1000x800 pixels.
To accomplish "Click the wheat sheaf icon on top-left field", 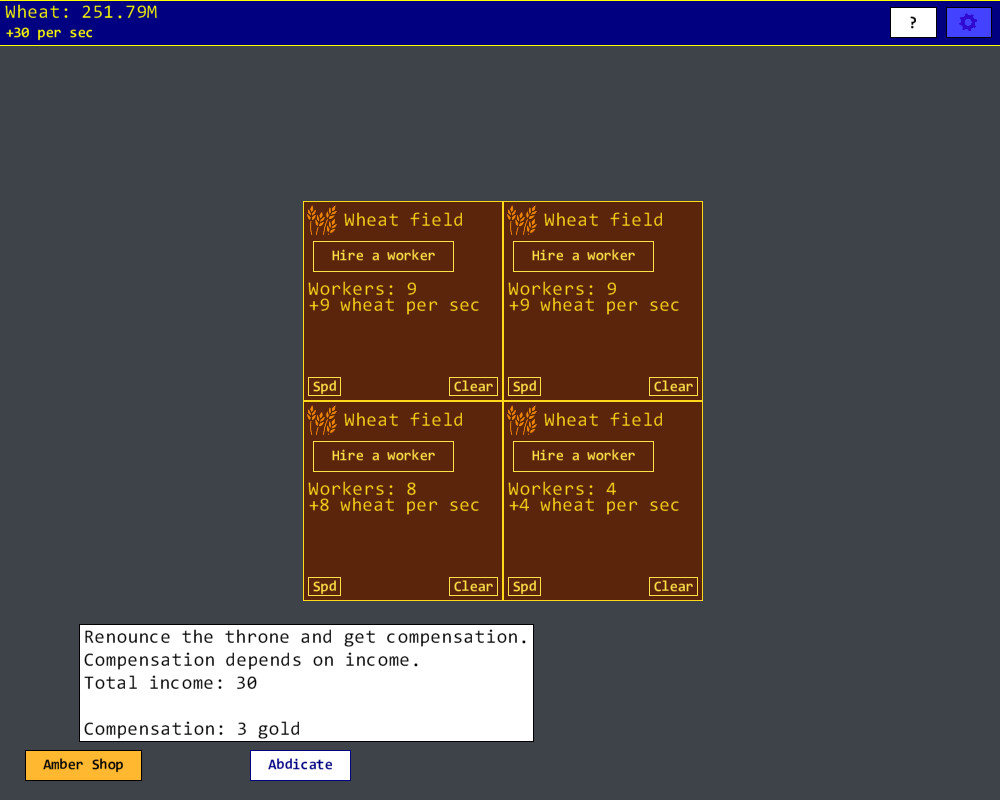I will (320, 218).
